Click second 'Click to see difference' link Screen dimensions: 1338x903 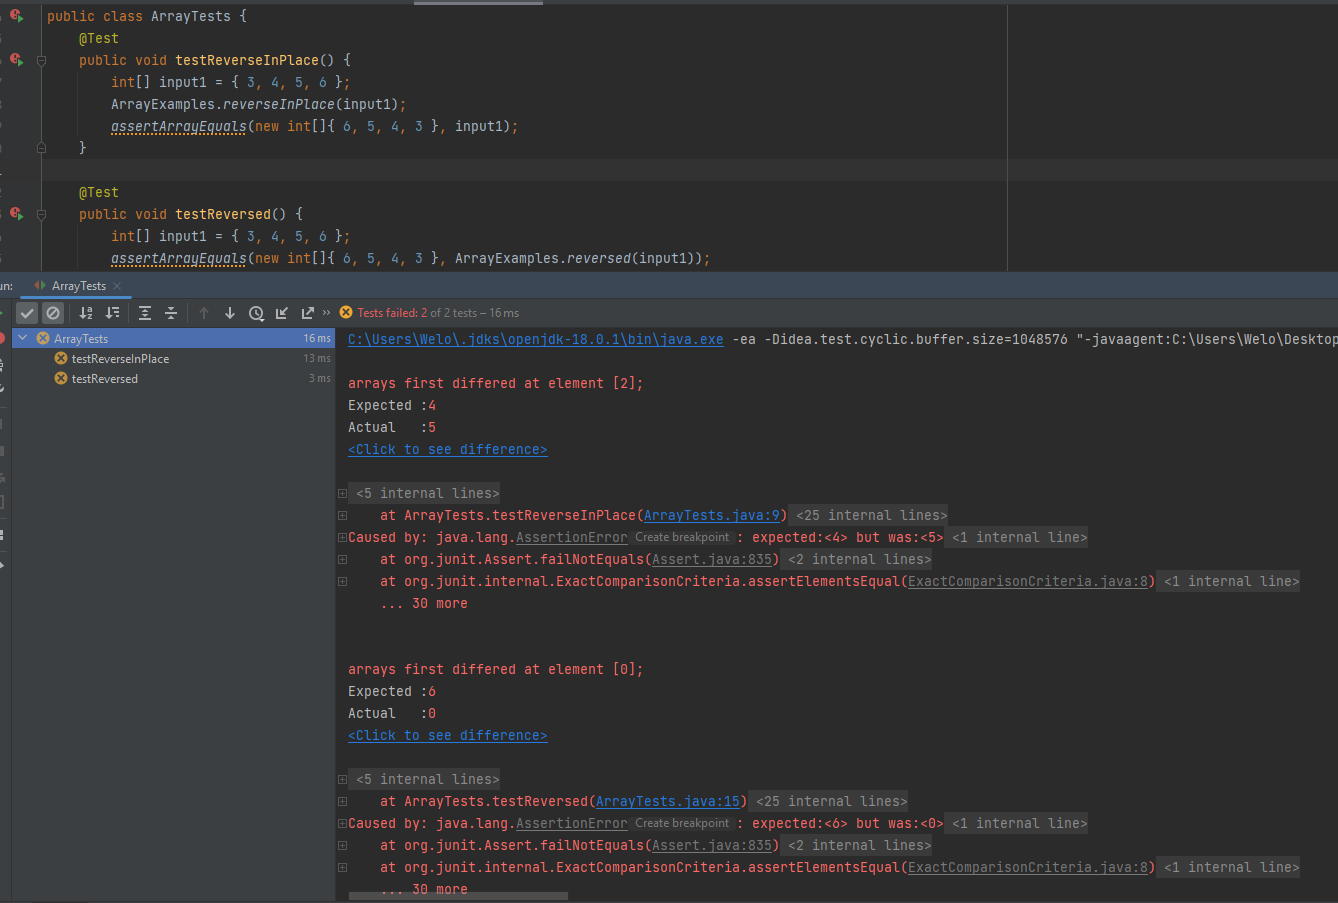(447, 735)
